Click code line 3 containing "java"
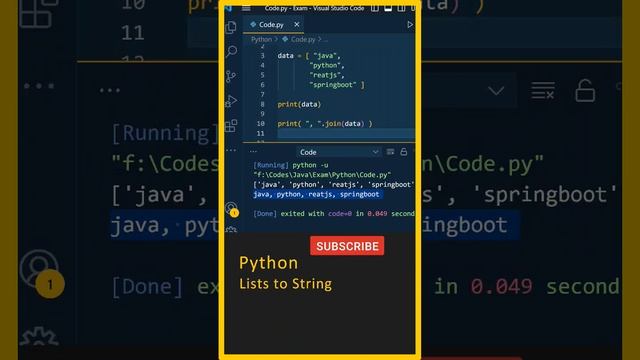This screenshot has height=360, width=640. point(309,56)
